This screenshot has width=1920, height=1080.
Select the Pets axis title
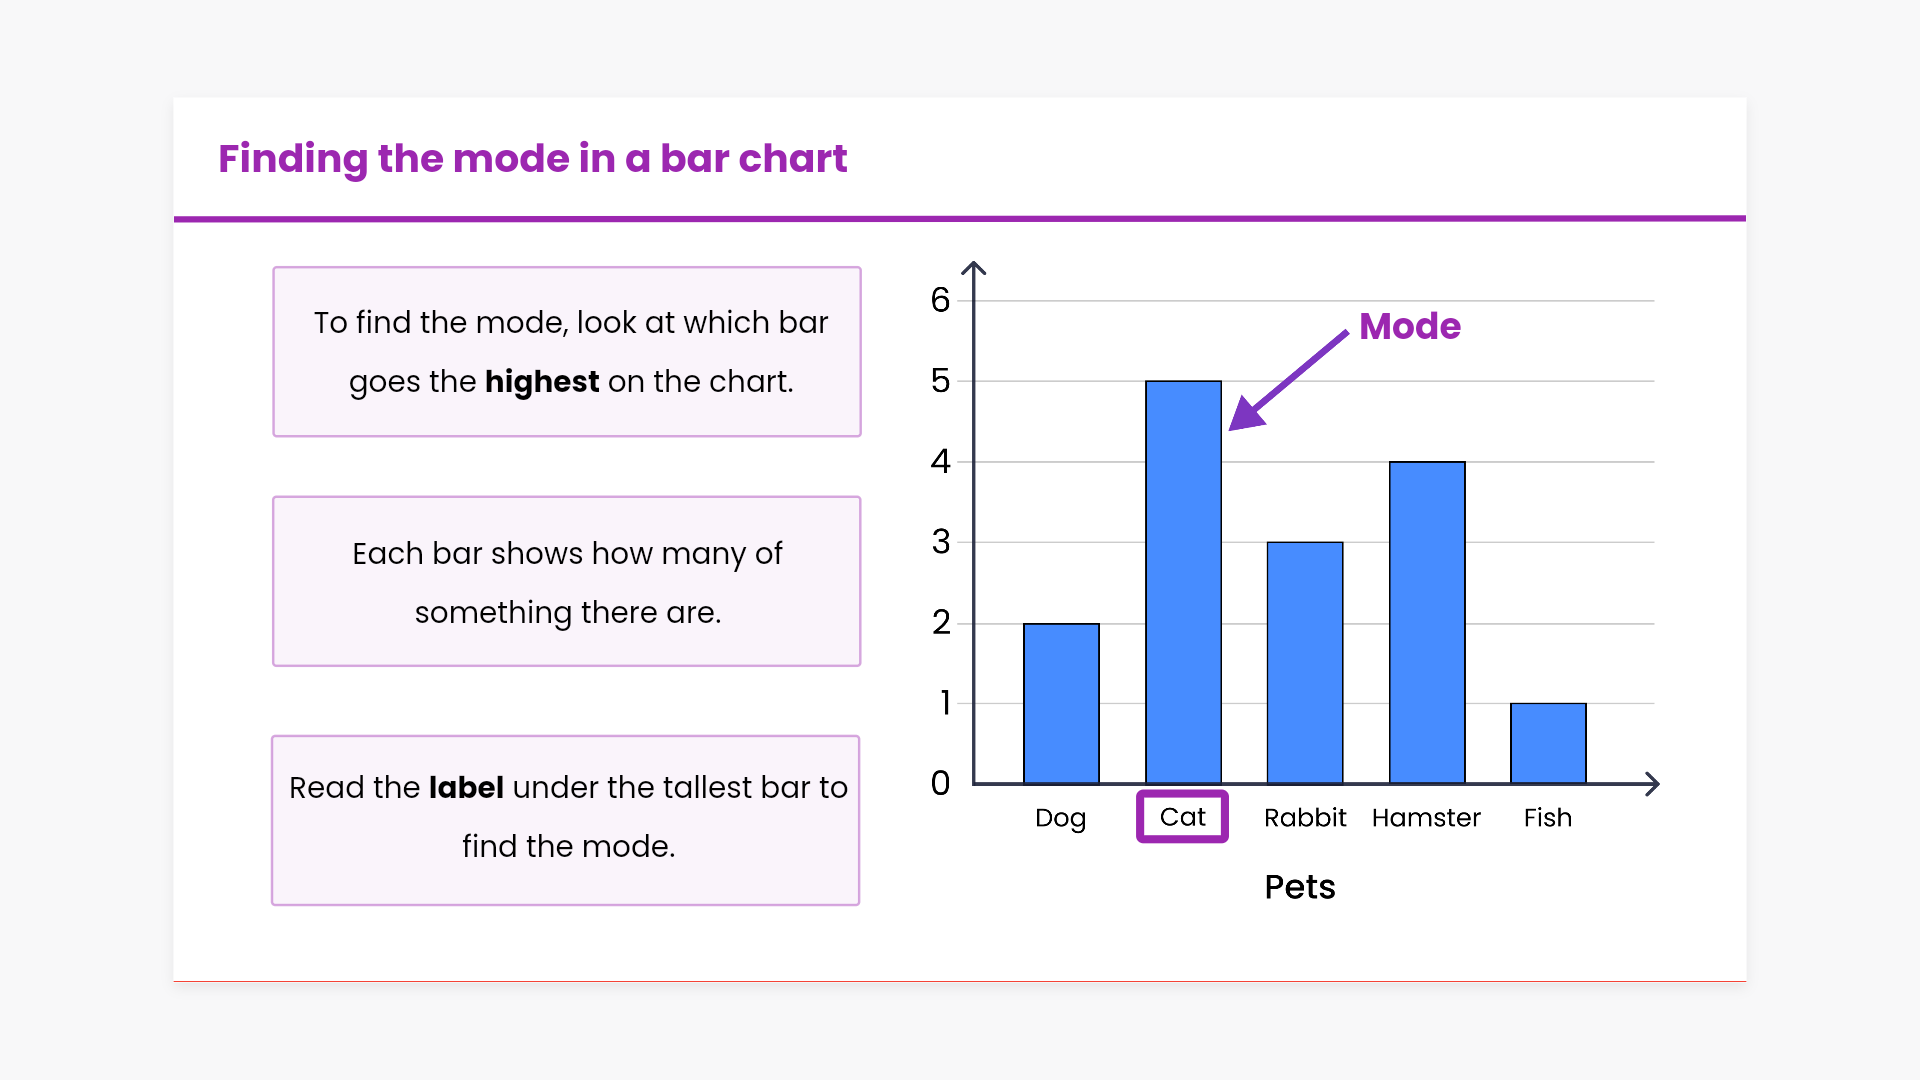[1300, 887]
